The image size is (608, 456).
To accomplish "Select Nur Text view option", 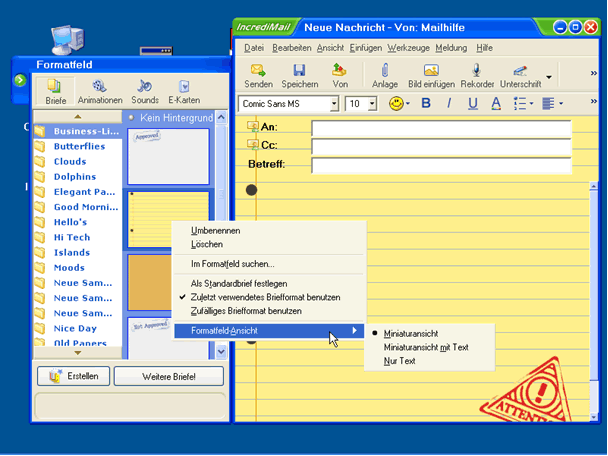I will pyautogui.click(x=399, y=361).
